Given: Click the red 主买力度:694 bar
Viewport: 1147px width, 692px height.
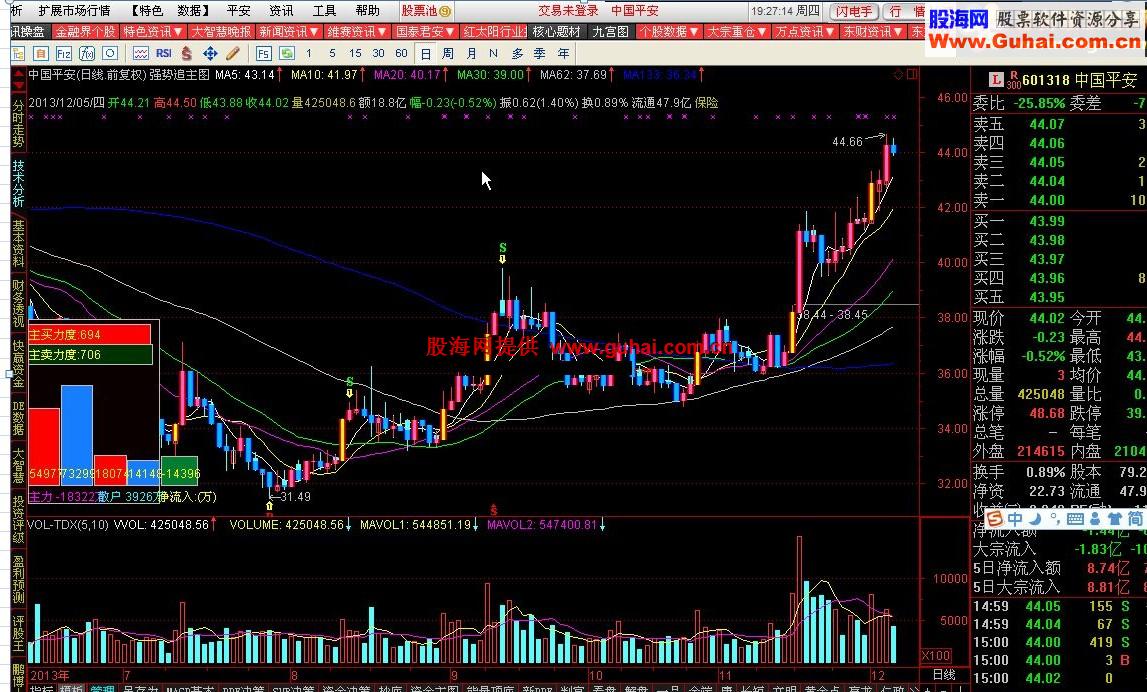Looking at the screenshot, I should tap(89, 334).
